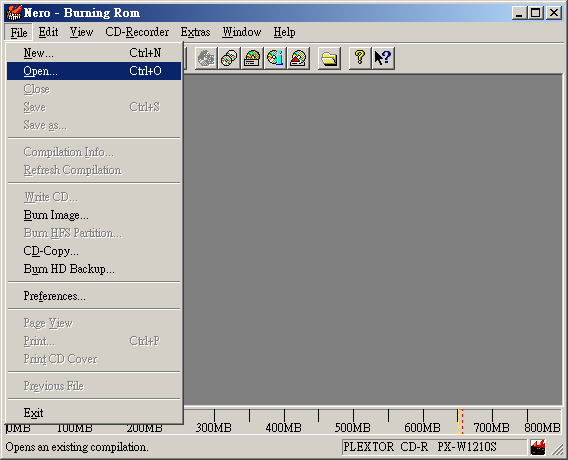This screenshot has height=460, width=568.
Task: Click the PLEXTOR CD-R PX-W1210S recorder field
Action: [x=434, y=447]
